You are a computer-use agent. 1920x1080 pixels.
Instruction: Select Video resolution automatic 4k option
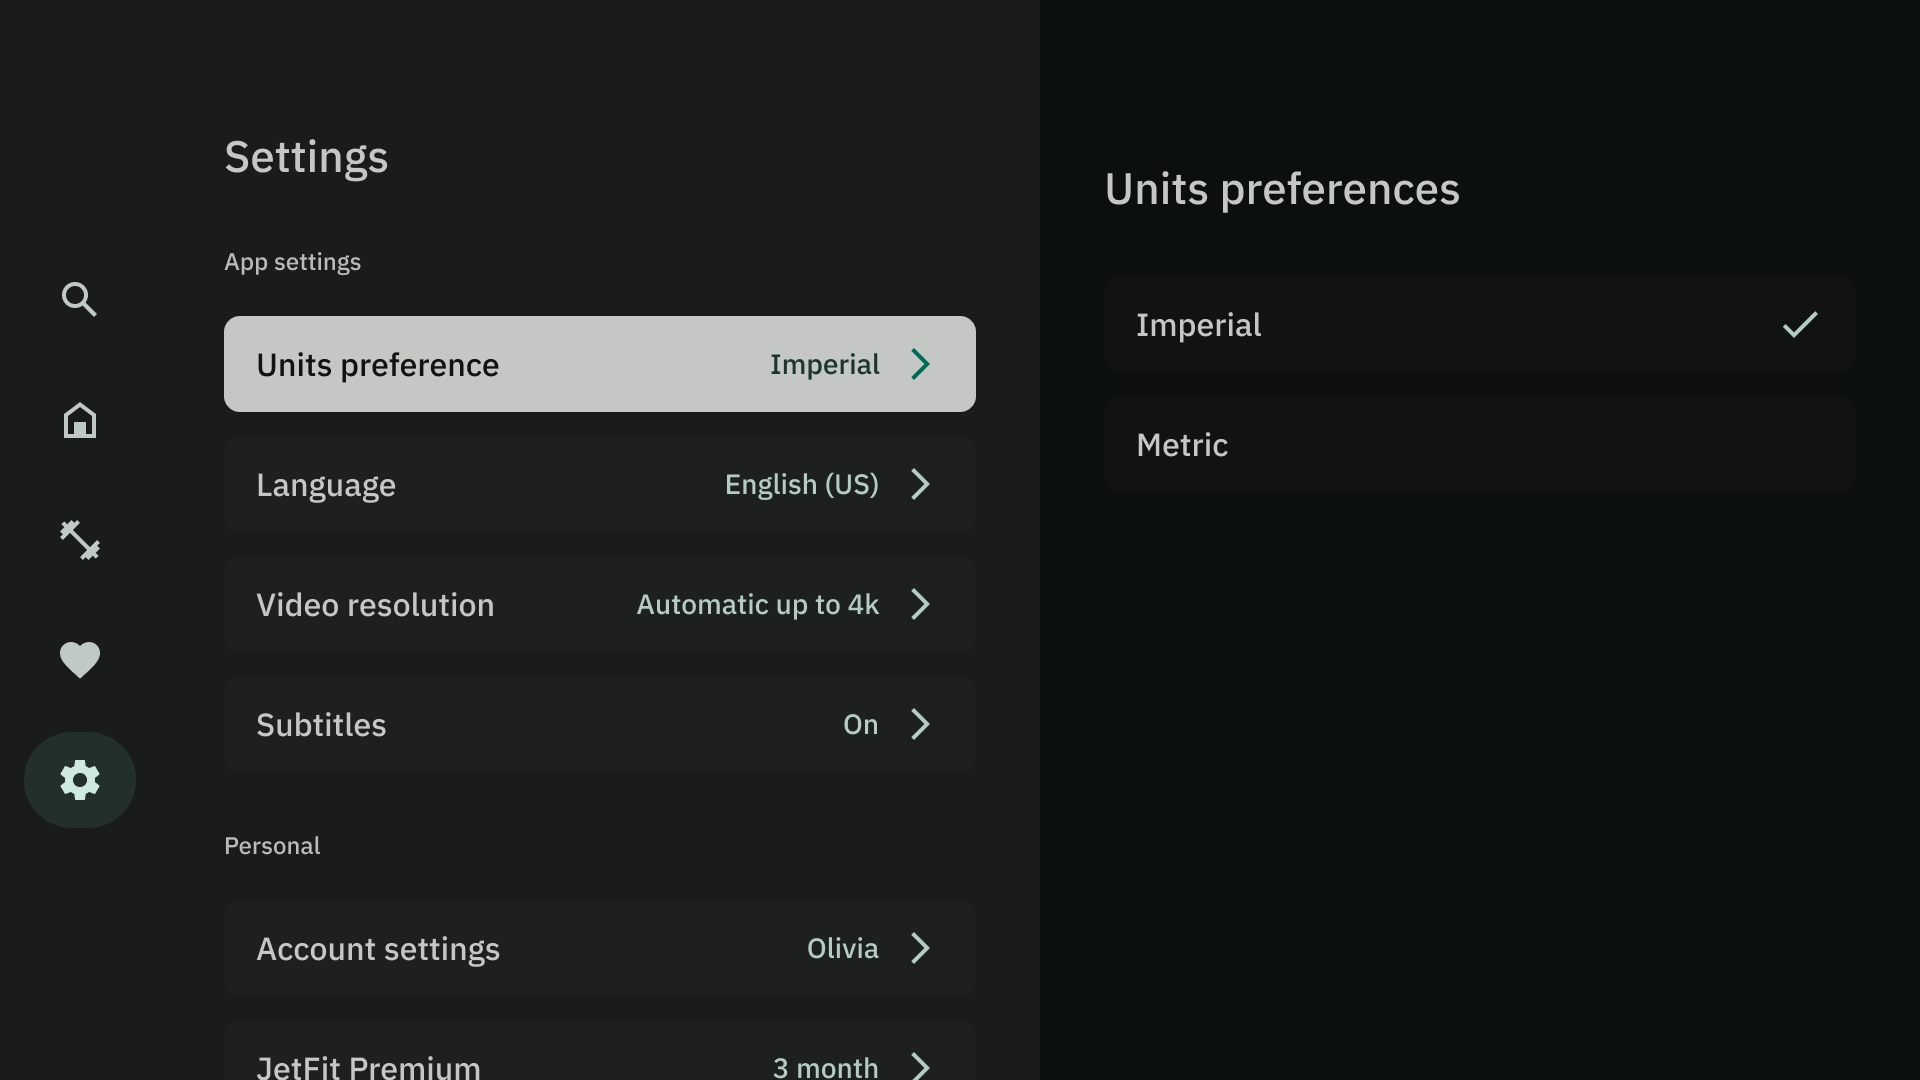[x=600, y=604]
